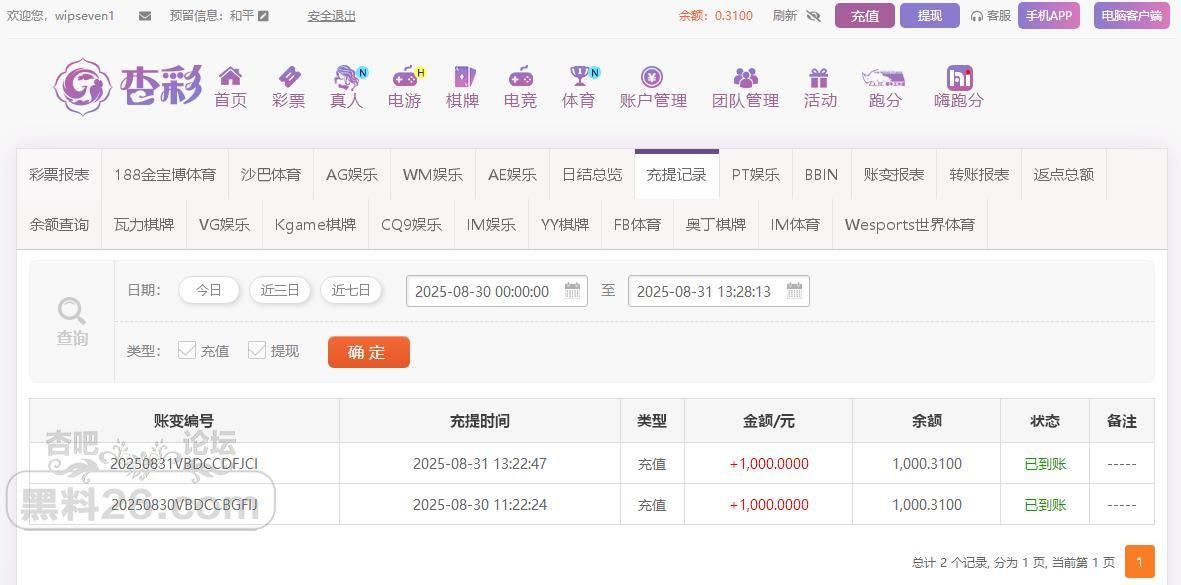The image size is (1181, 585).
Task: Switch to the 彩票报表 tab
Action: 59,174
